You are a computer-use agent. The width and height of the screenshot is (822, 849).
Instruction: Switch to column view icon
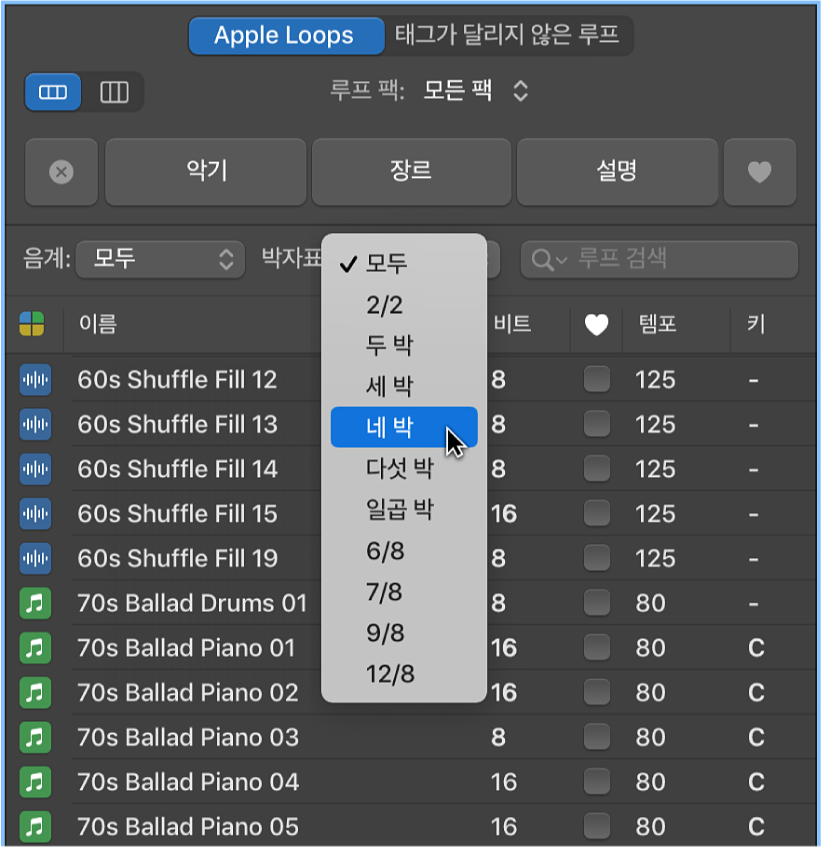click(115, 93)
